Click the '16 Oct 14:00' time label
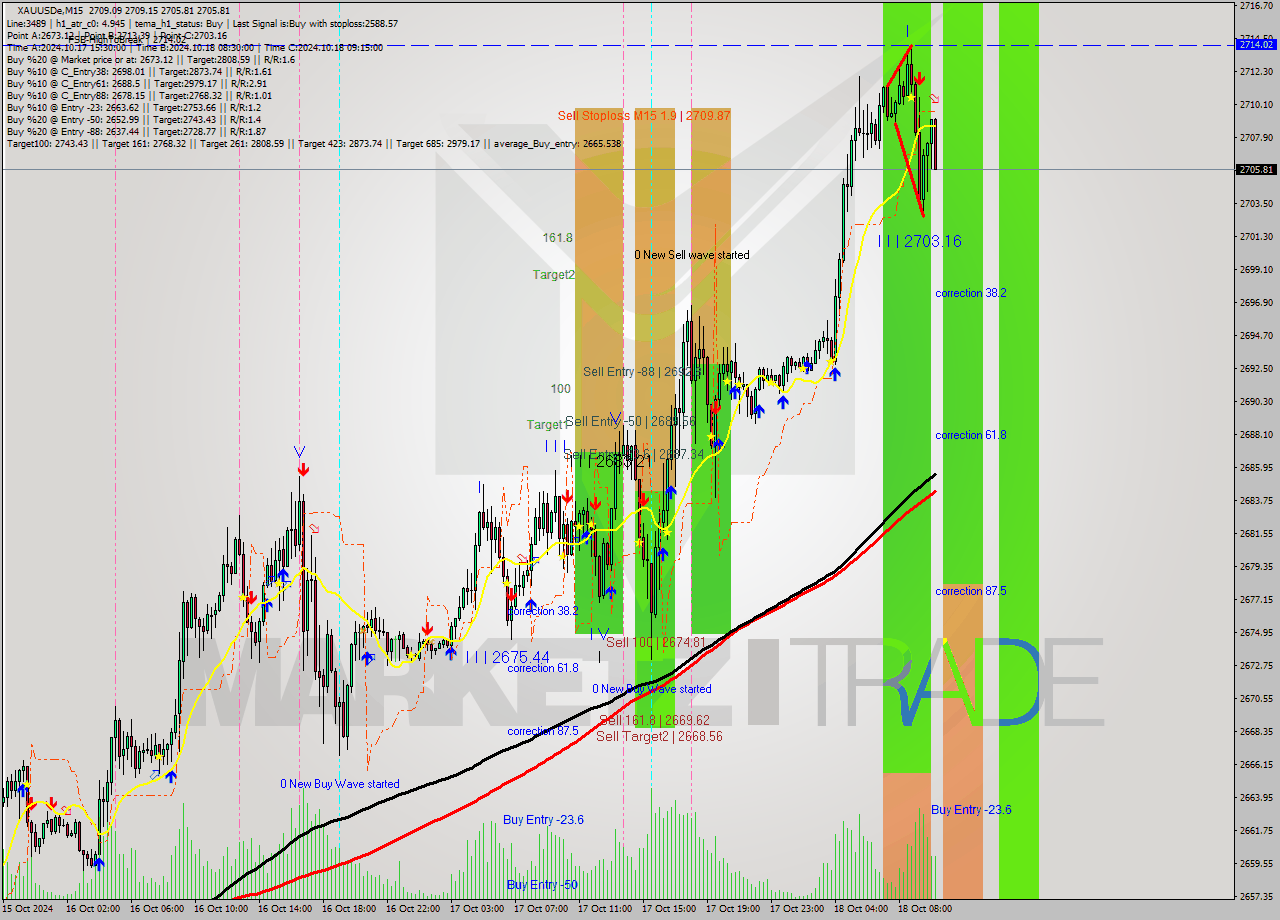This screenshot has width=1280, height=920. tap(284, 909)
